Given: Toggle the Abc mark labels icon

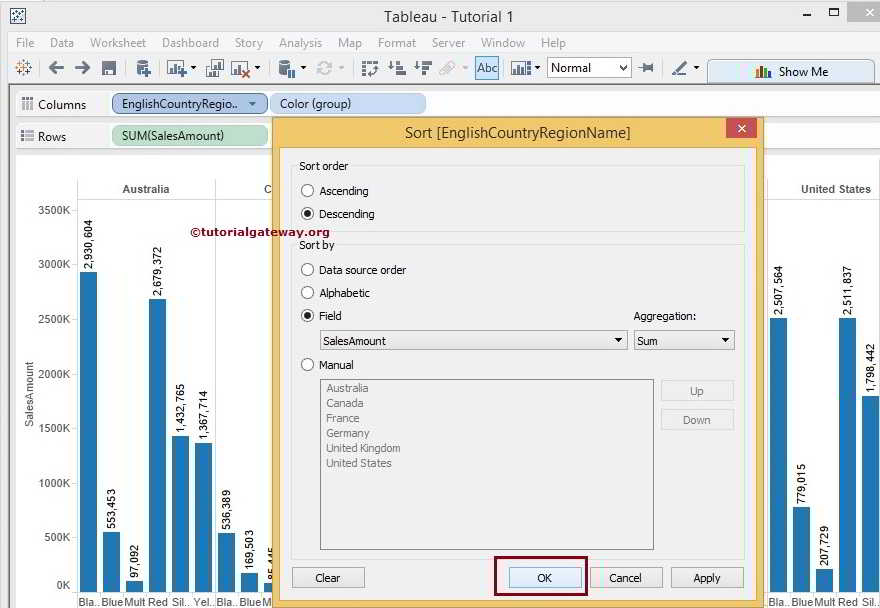Looking at the screenshot, I should click(487, 68).
